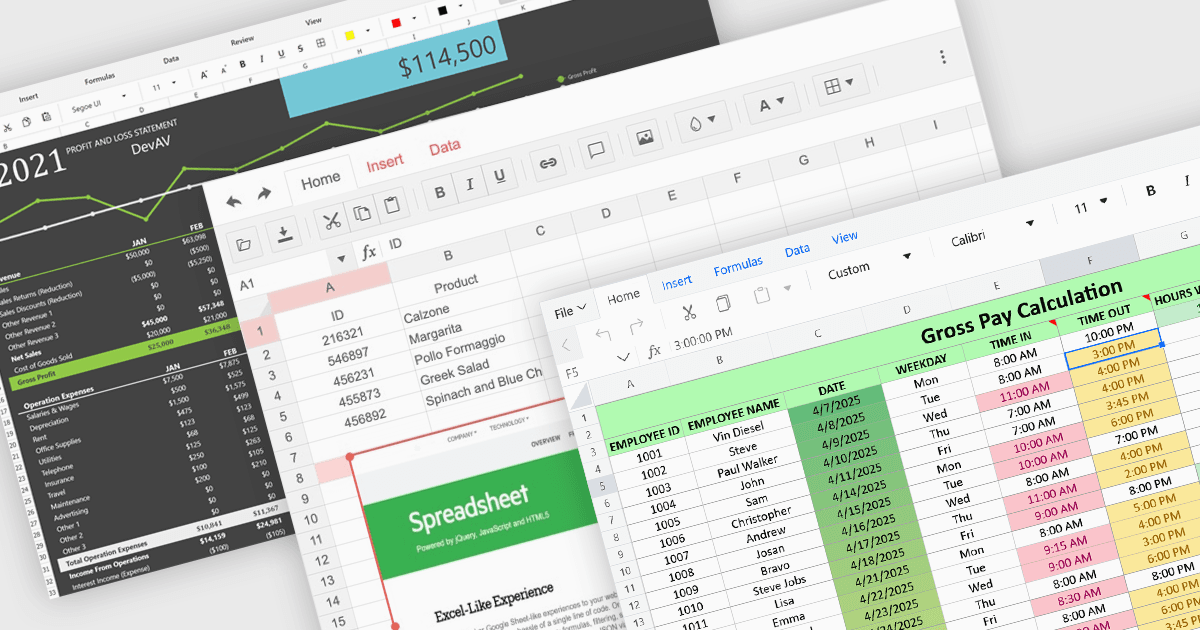Open File menu in Gross Pay window
1200x630 pixels.
(569, 312)
